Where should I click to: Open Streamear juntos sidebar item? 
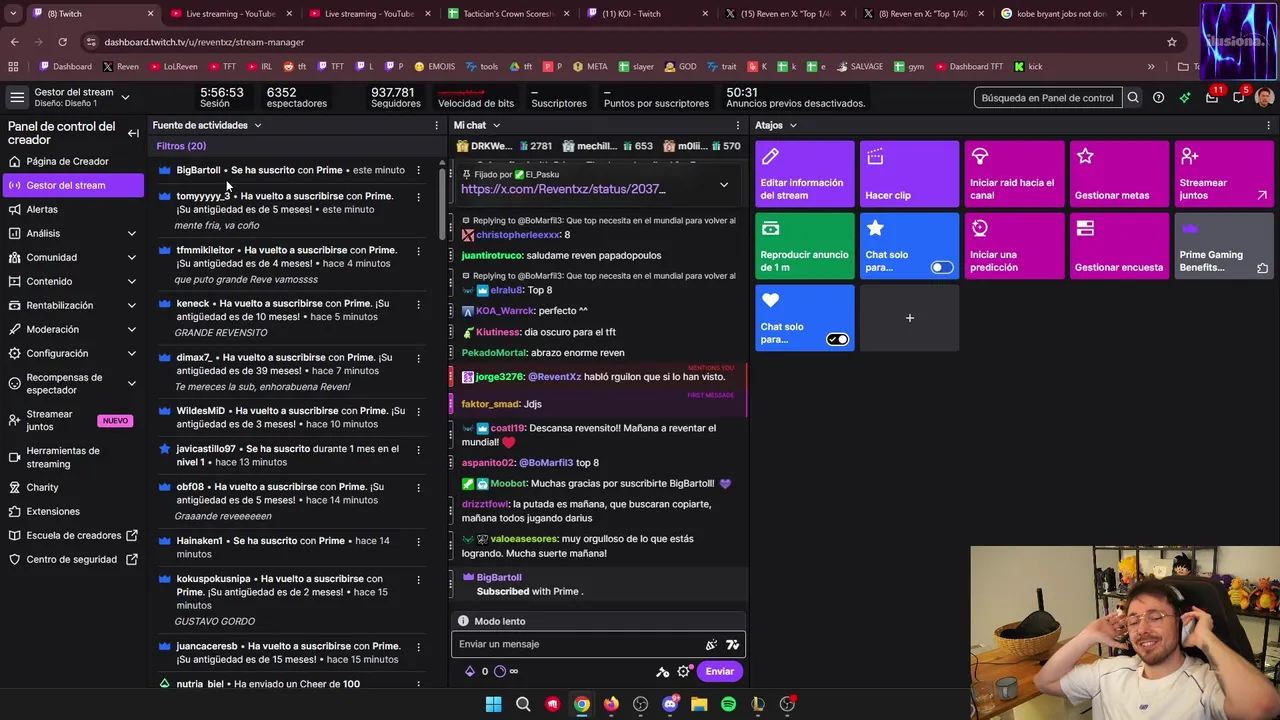point(71,421)
